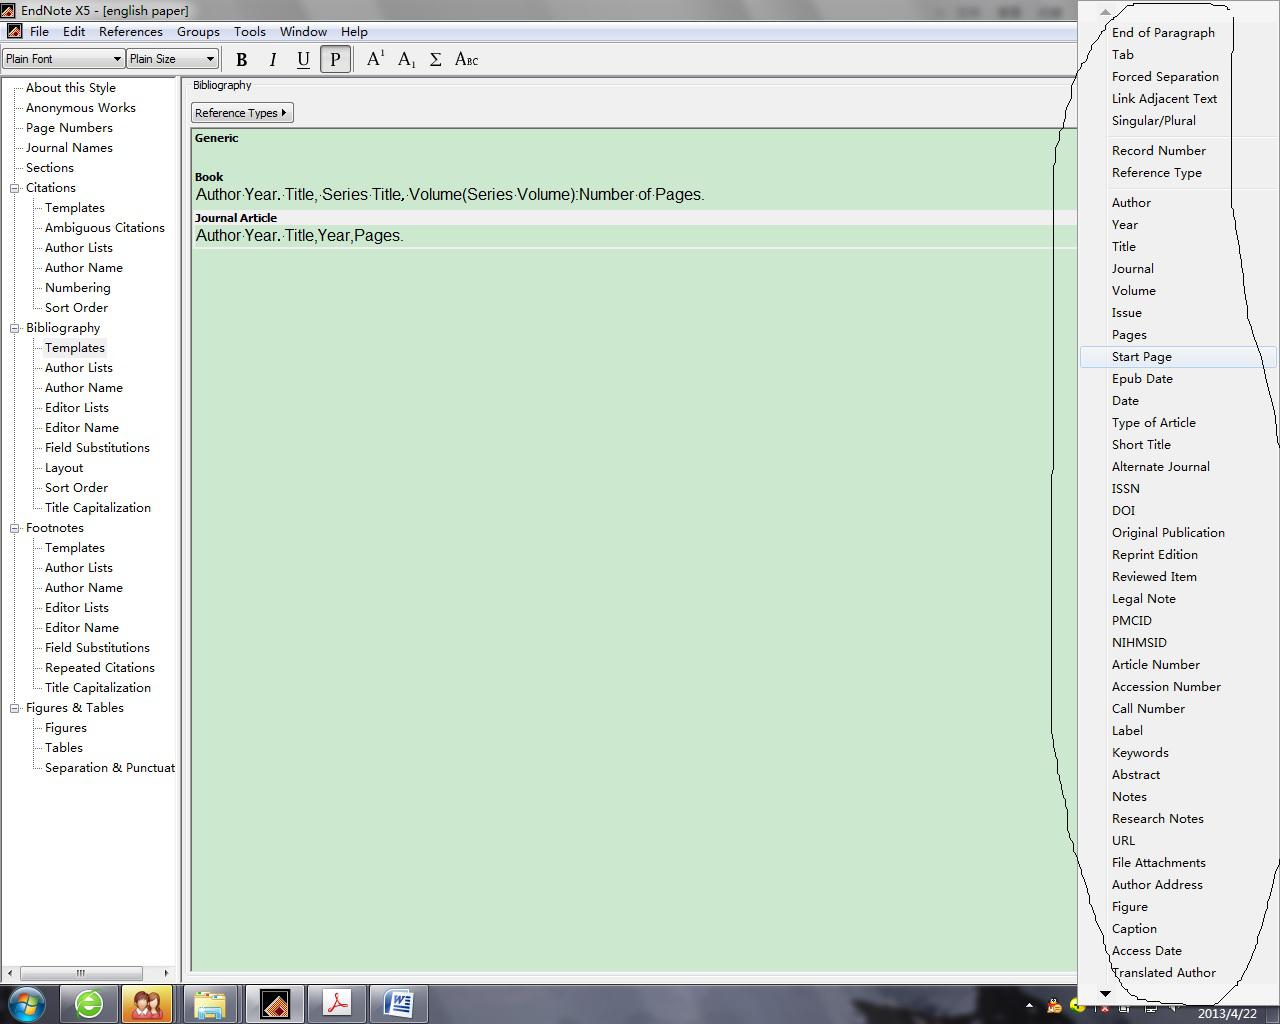Click the EndNote document icon beside File
The width and height of the screenshot is (1280, 1024).
14,31
